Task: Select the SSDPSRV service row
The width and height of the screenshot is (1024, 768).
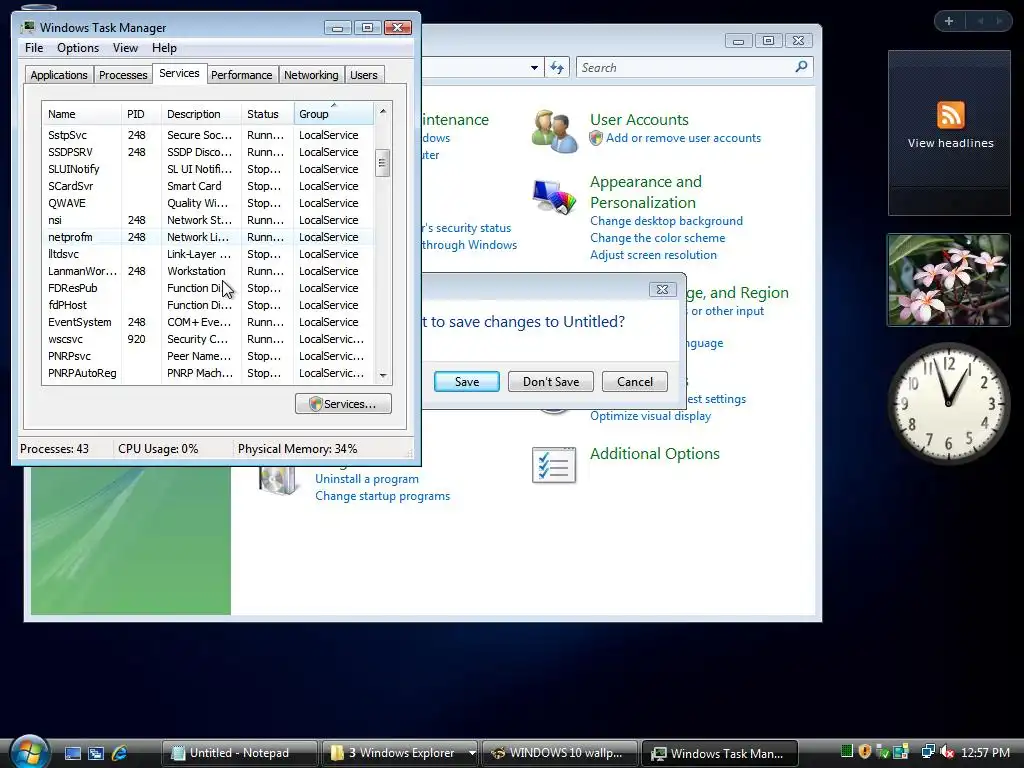Action: pyautogui.click(x=208, y=152)
